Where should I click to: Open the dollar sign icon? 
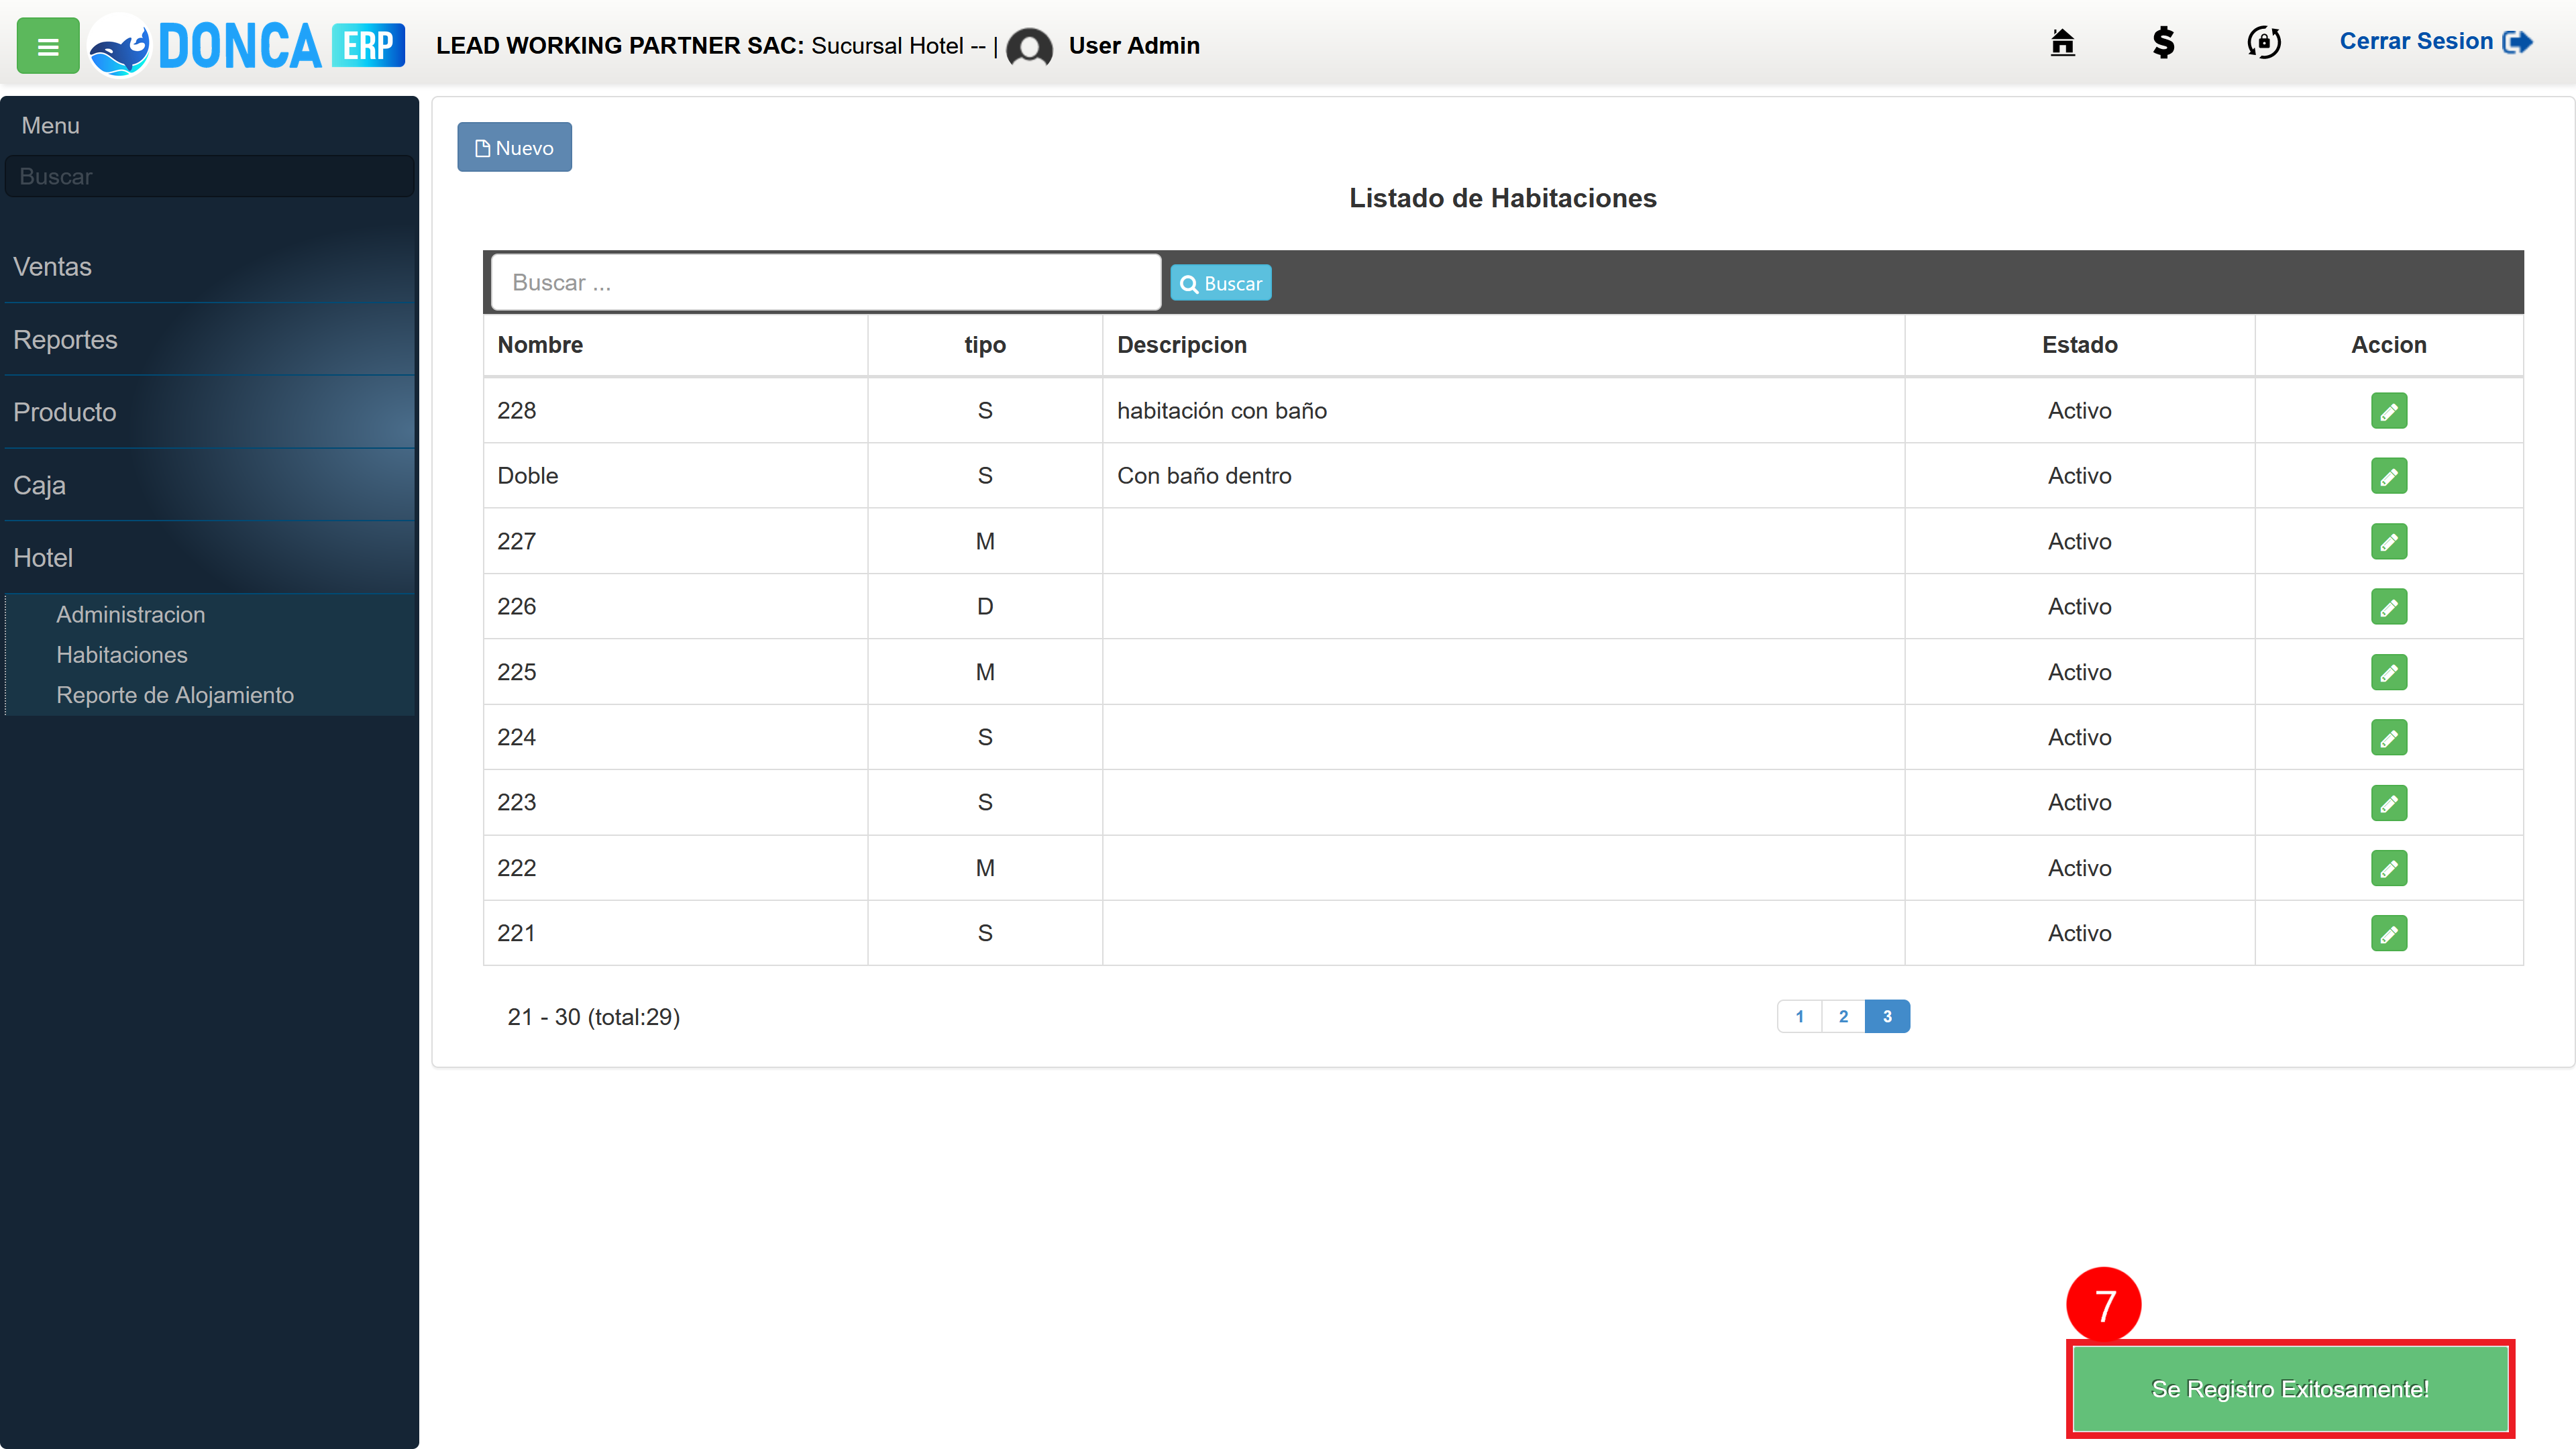pos(2163,42)
